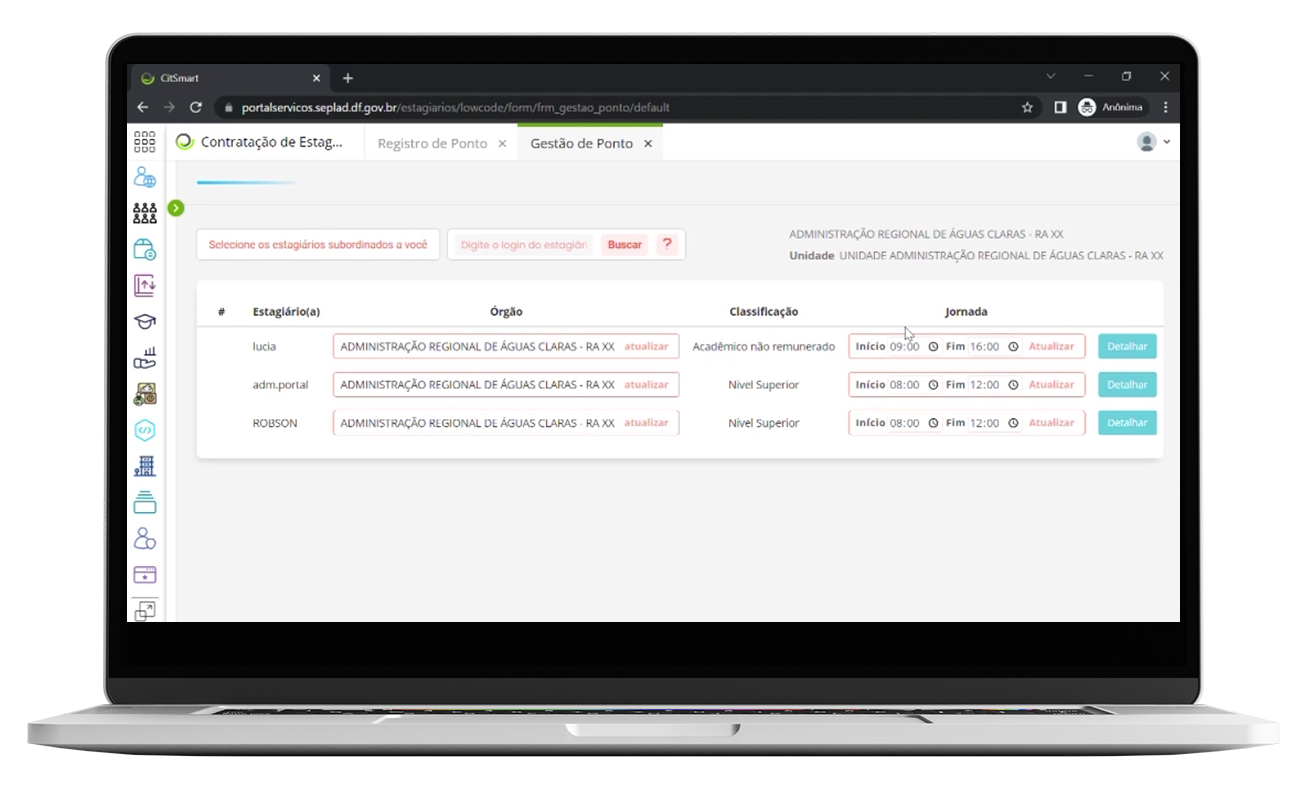Open 'Selecione os estagiários subordinados' selector
Image resolution: width=1308 pixels, height=800 pixels.
(318, 245)
